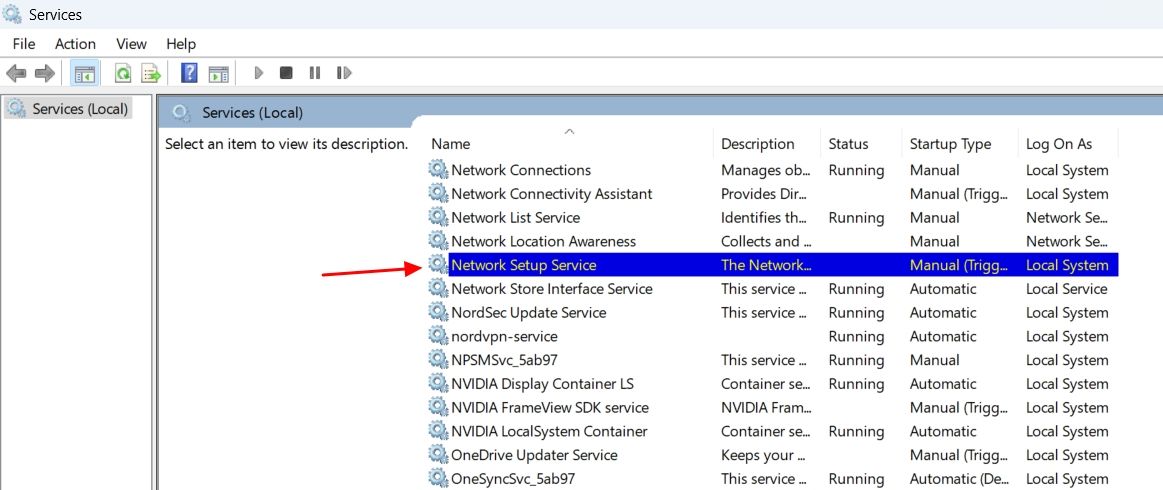Click the Start Service play icon
This screenshot has height=490, width=1163.
pyautogui.click(x=259, y=73)
